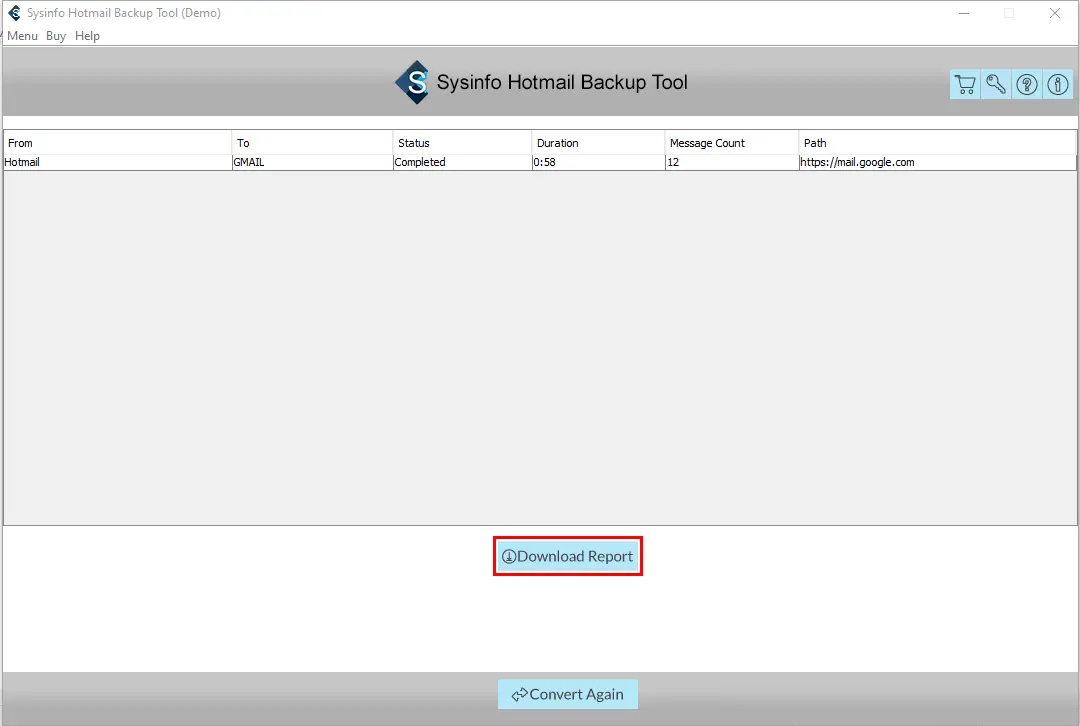Select the message count value 12
Viewport: 1080px width, 726px height.
pos(732,163)
